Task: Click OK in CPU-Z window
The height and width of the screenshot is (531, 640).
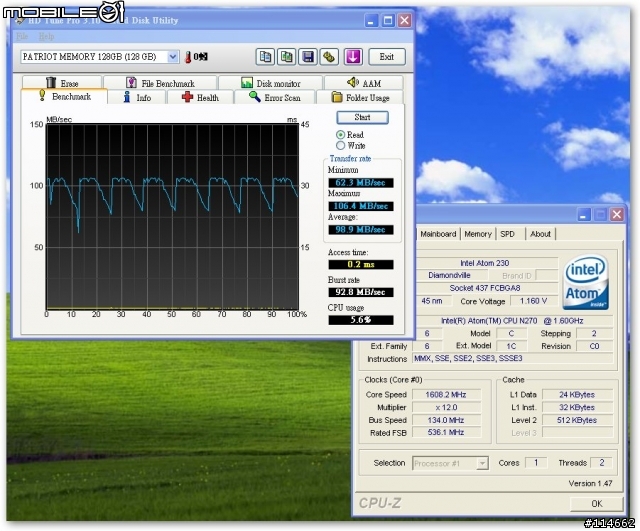Action: click(597, 504)
